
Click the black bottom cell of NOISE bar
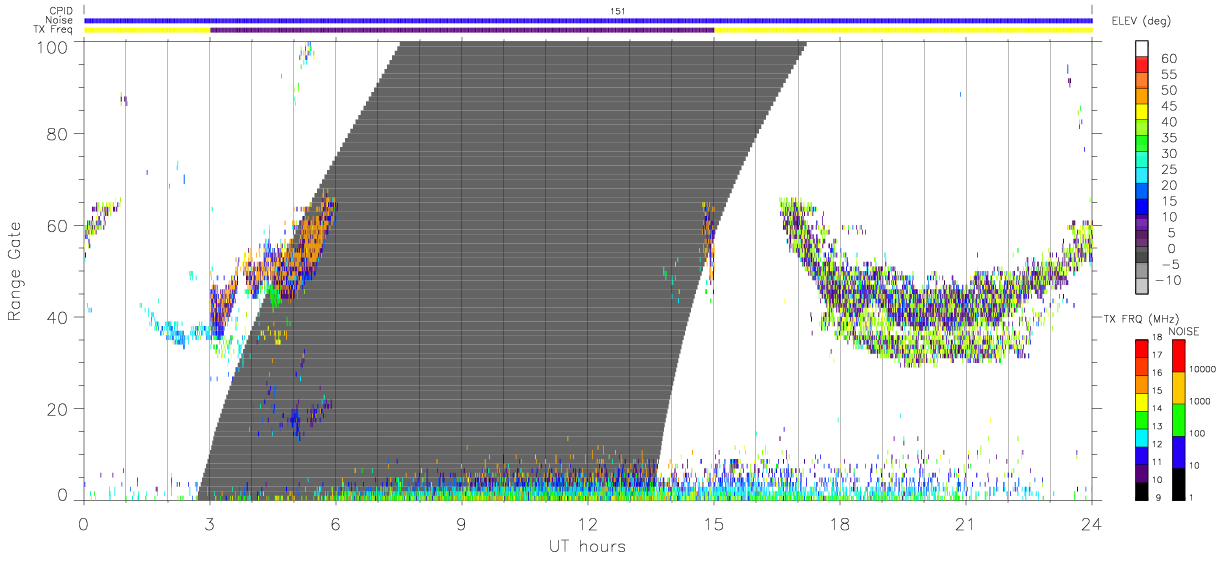pos(1179,484)
